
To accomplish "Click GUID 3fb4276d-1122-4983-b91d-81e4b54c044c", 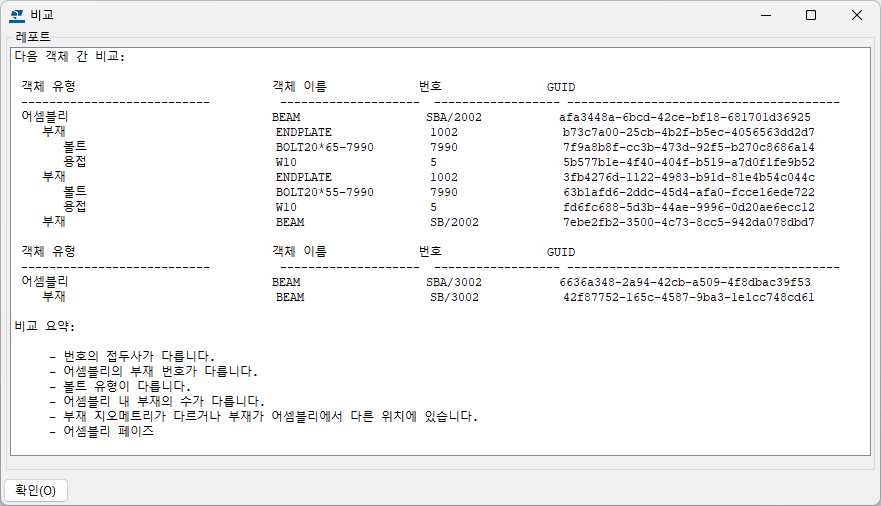I will pyautogui.click(x=689, y=177).
